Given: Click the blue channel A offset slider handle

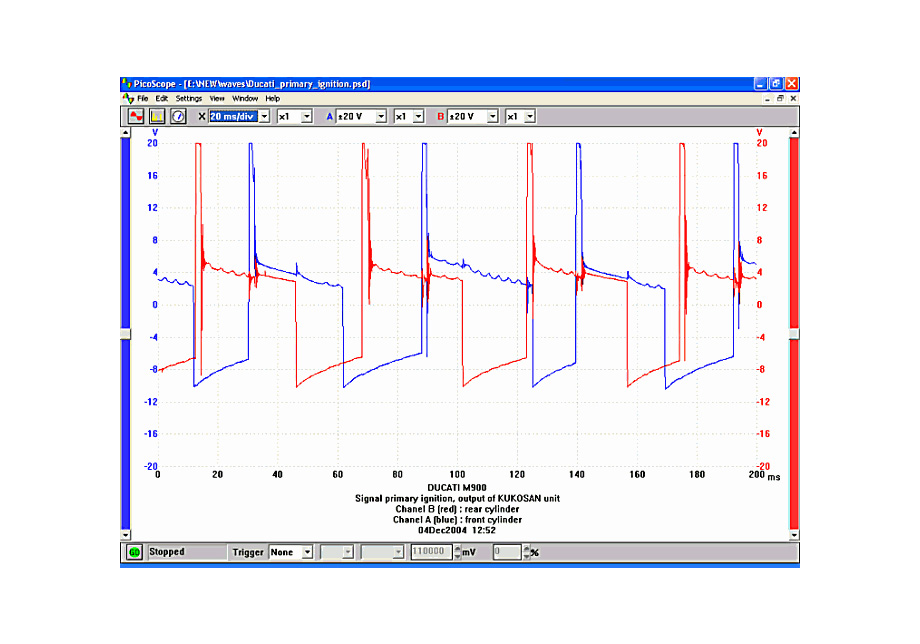Looking at the screenshot, I should (x=126, y=334).
